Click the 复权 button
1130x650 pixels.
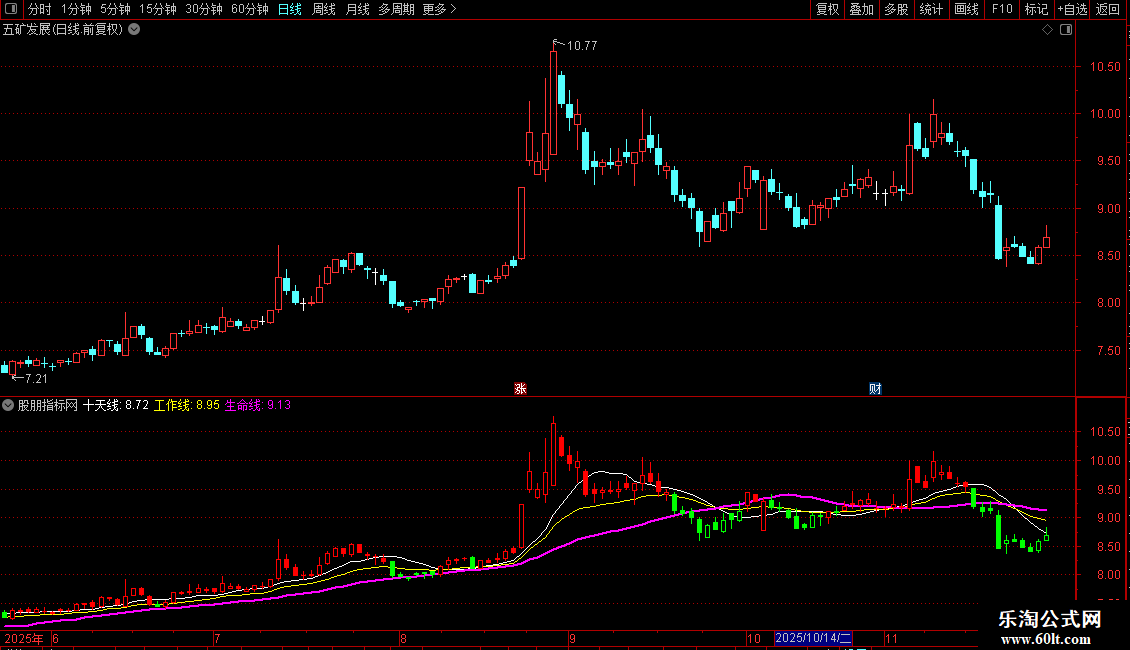pos(827,9)
